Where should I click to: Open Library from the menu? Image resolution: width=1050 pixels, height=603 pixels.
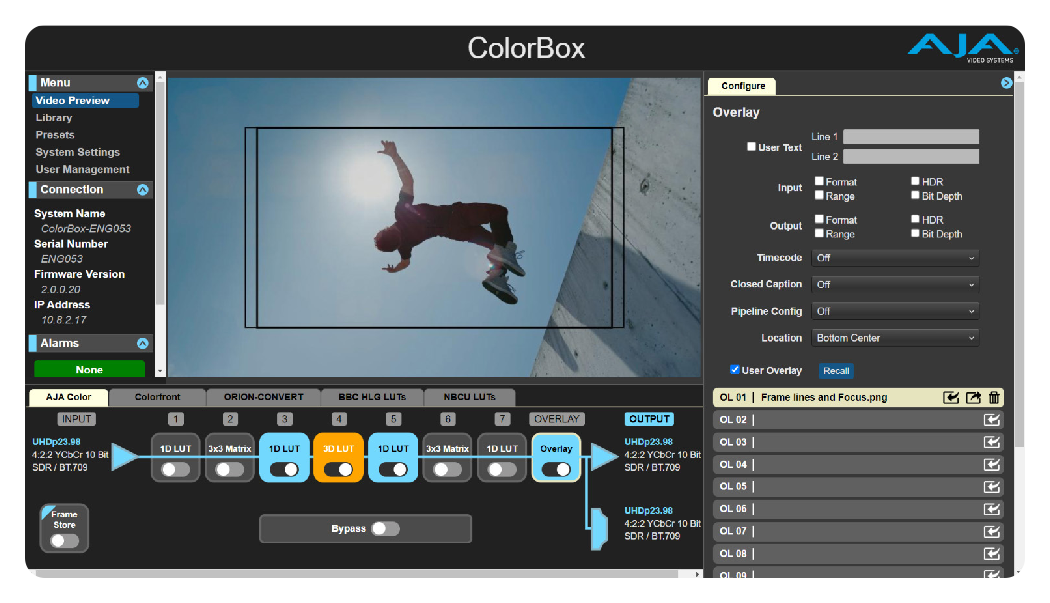click(x=54, y=117)
